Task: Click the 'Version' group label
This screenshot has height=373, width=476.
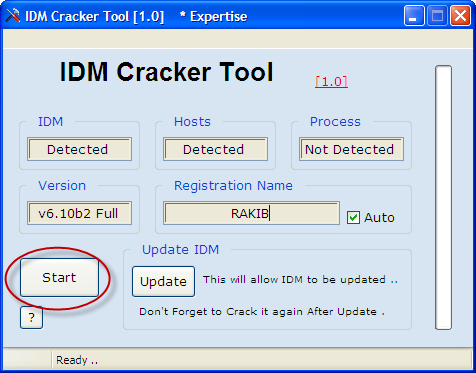Action: pyautogui.click(x=62, y=185)
